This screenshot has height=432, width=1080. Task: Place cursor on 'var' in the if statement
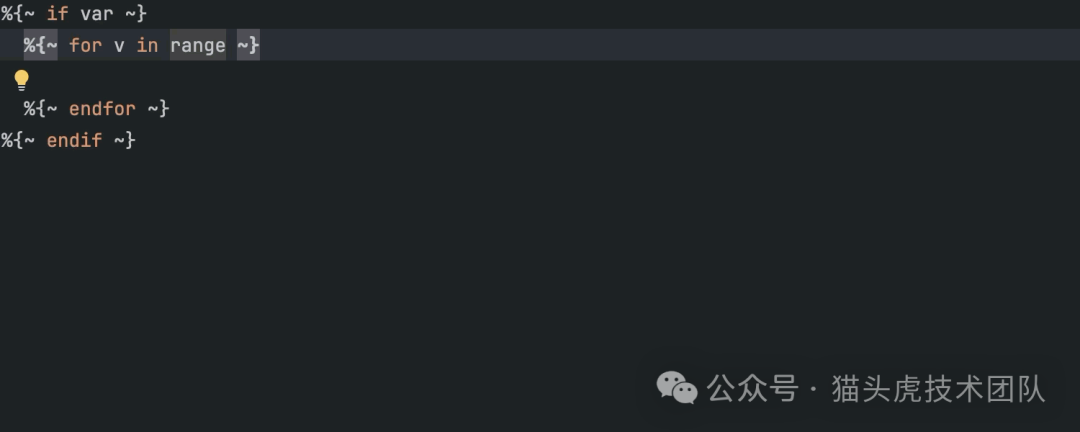coord(97,15)
